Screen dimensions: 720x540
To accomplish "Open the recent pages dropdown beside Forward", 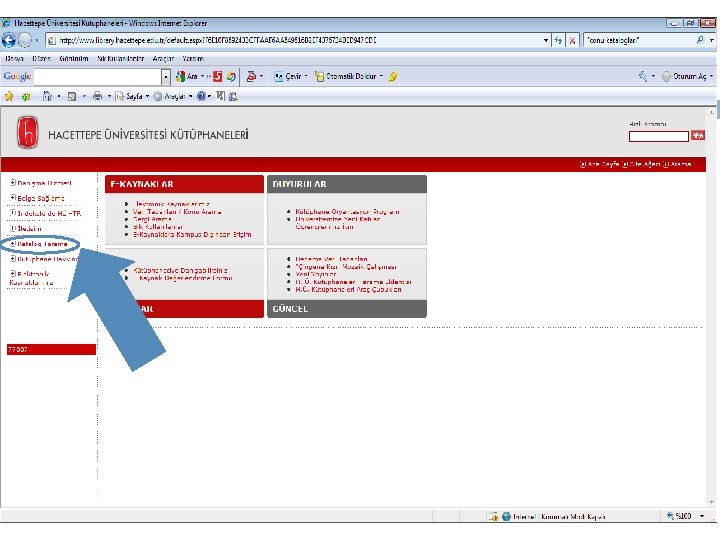I will [37, 40].
